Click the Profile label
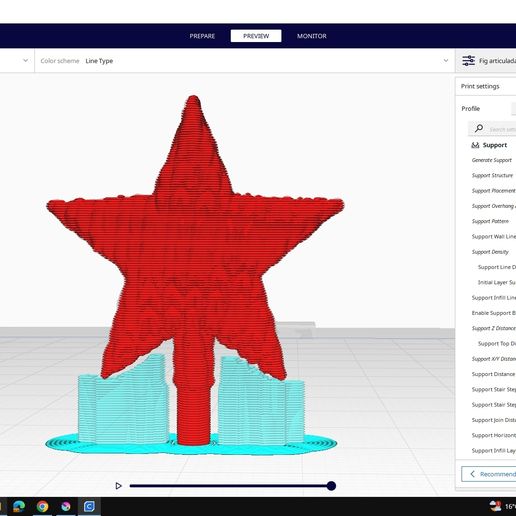 tap(470, 109)
